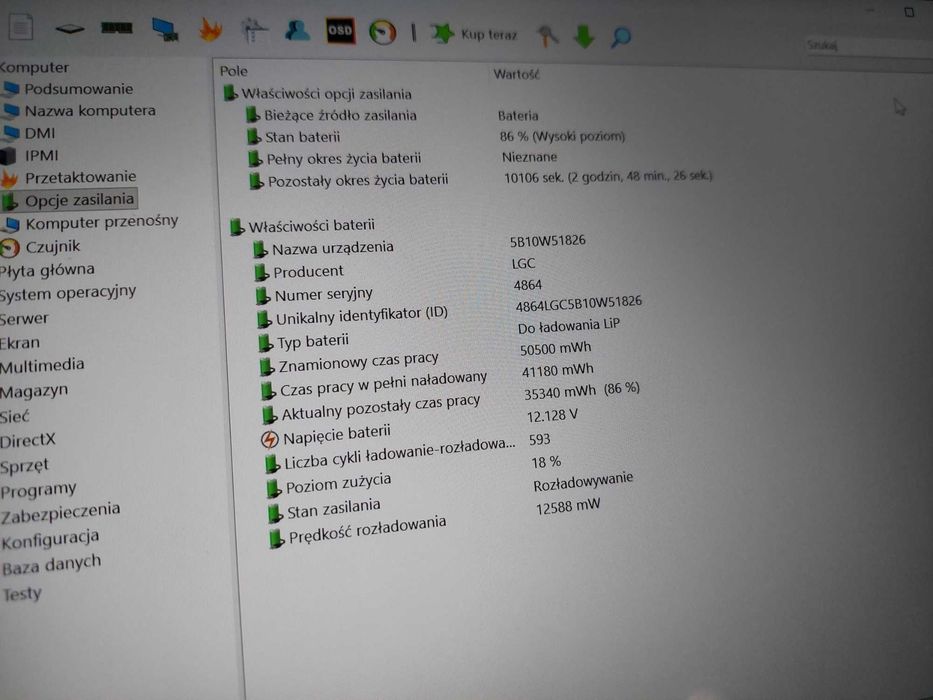Expand DirectX category

click(28, 441)
